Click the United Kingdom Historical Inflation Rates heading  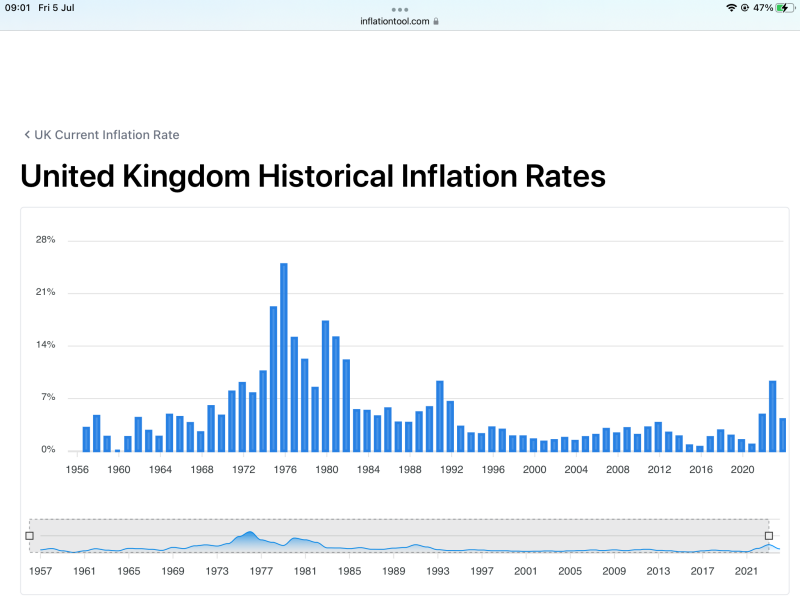[x=313, y=177]
